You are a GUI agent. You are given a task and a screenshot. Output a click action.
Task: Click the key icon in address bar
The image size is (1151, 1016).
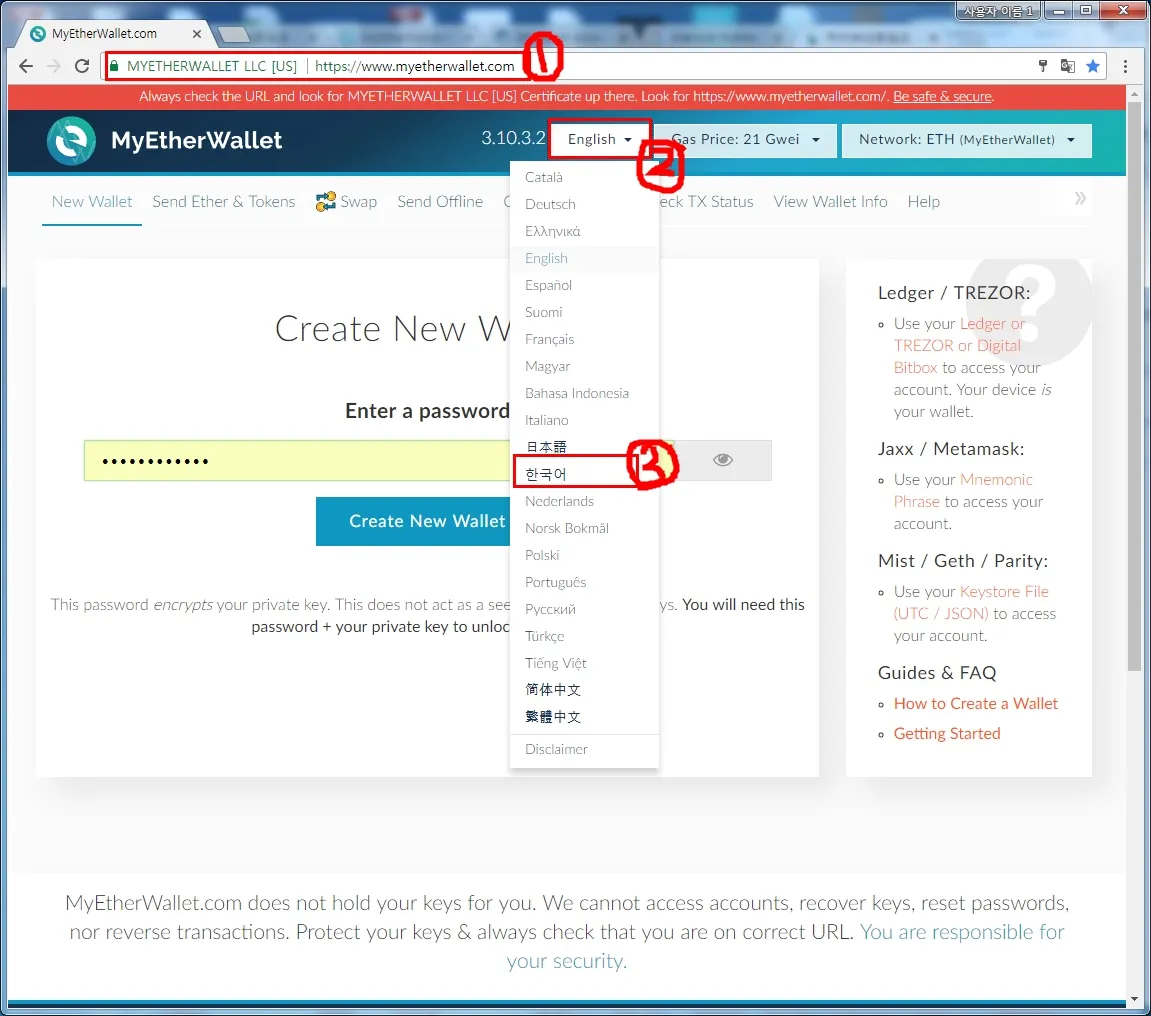(1042, 66)
